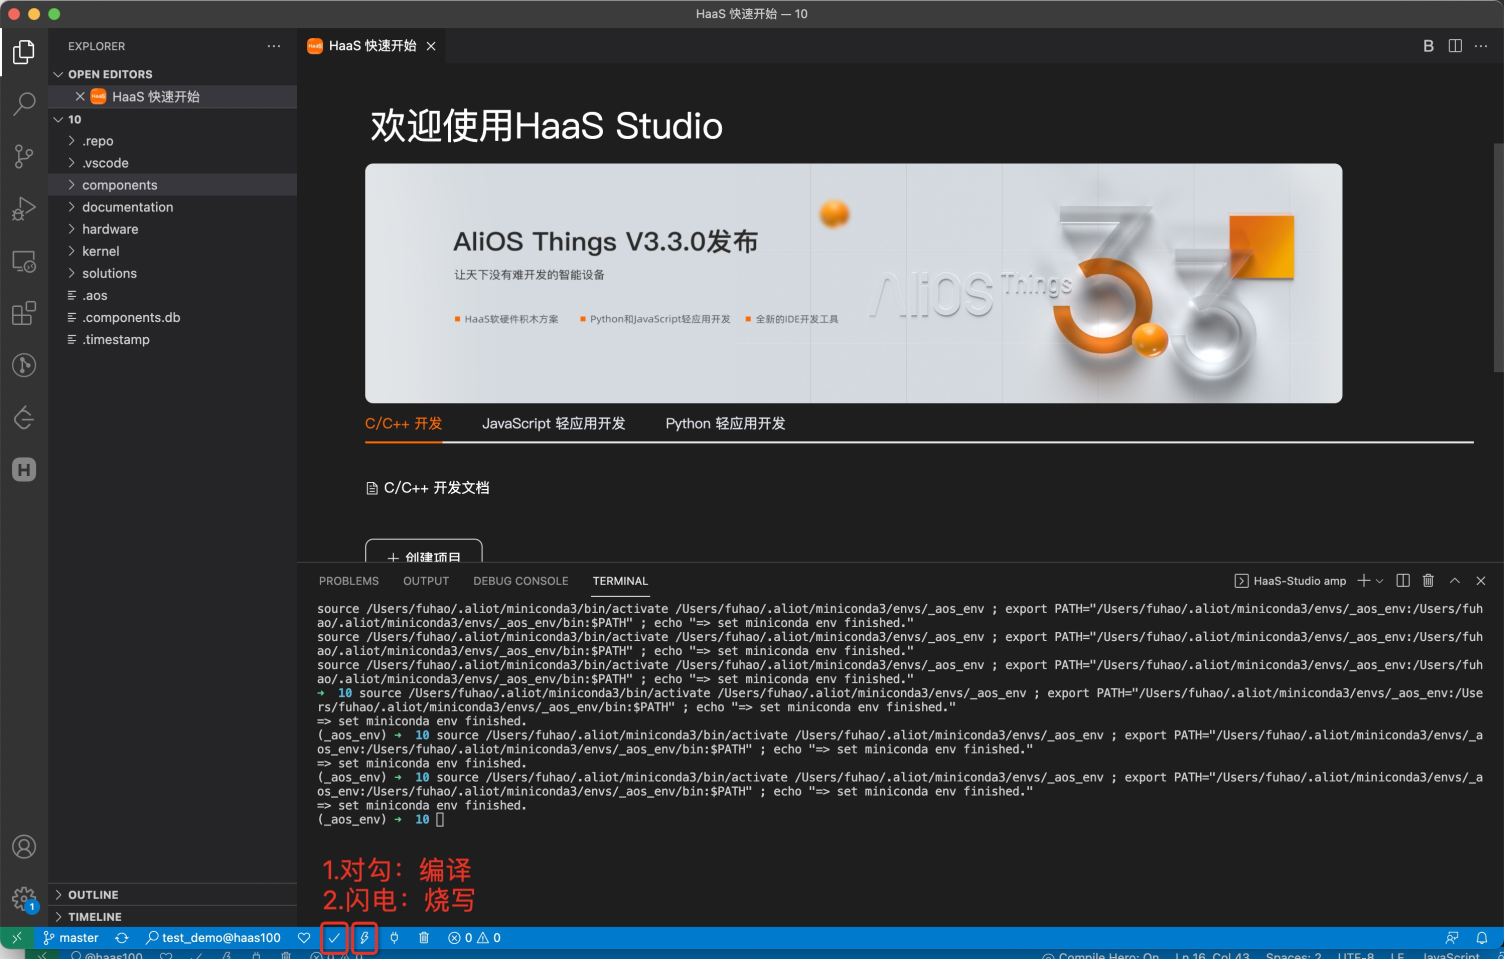The image size is (1504, 959).
Task: Kill the terminal with trash icon
Action: pyautogui.click(x=1428, y=581)
